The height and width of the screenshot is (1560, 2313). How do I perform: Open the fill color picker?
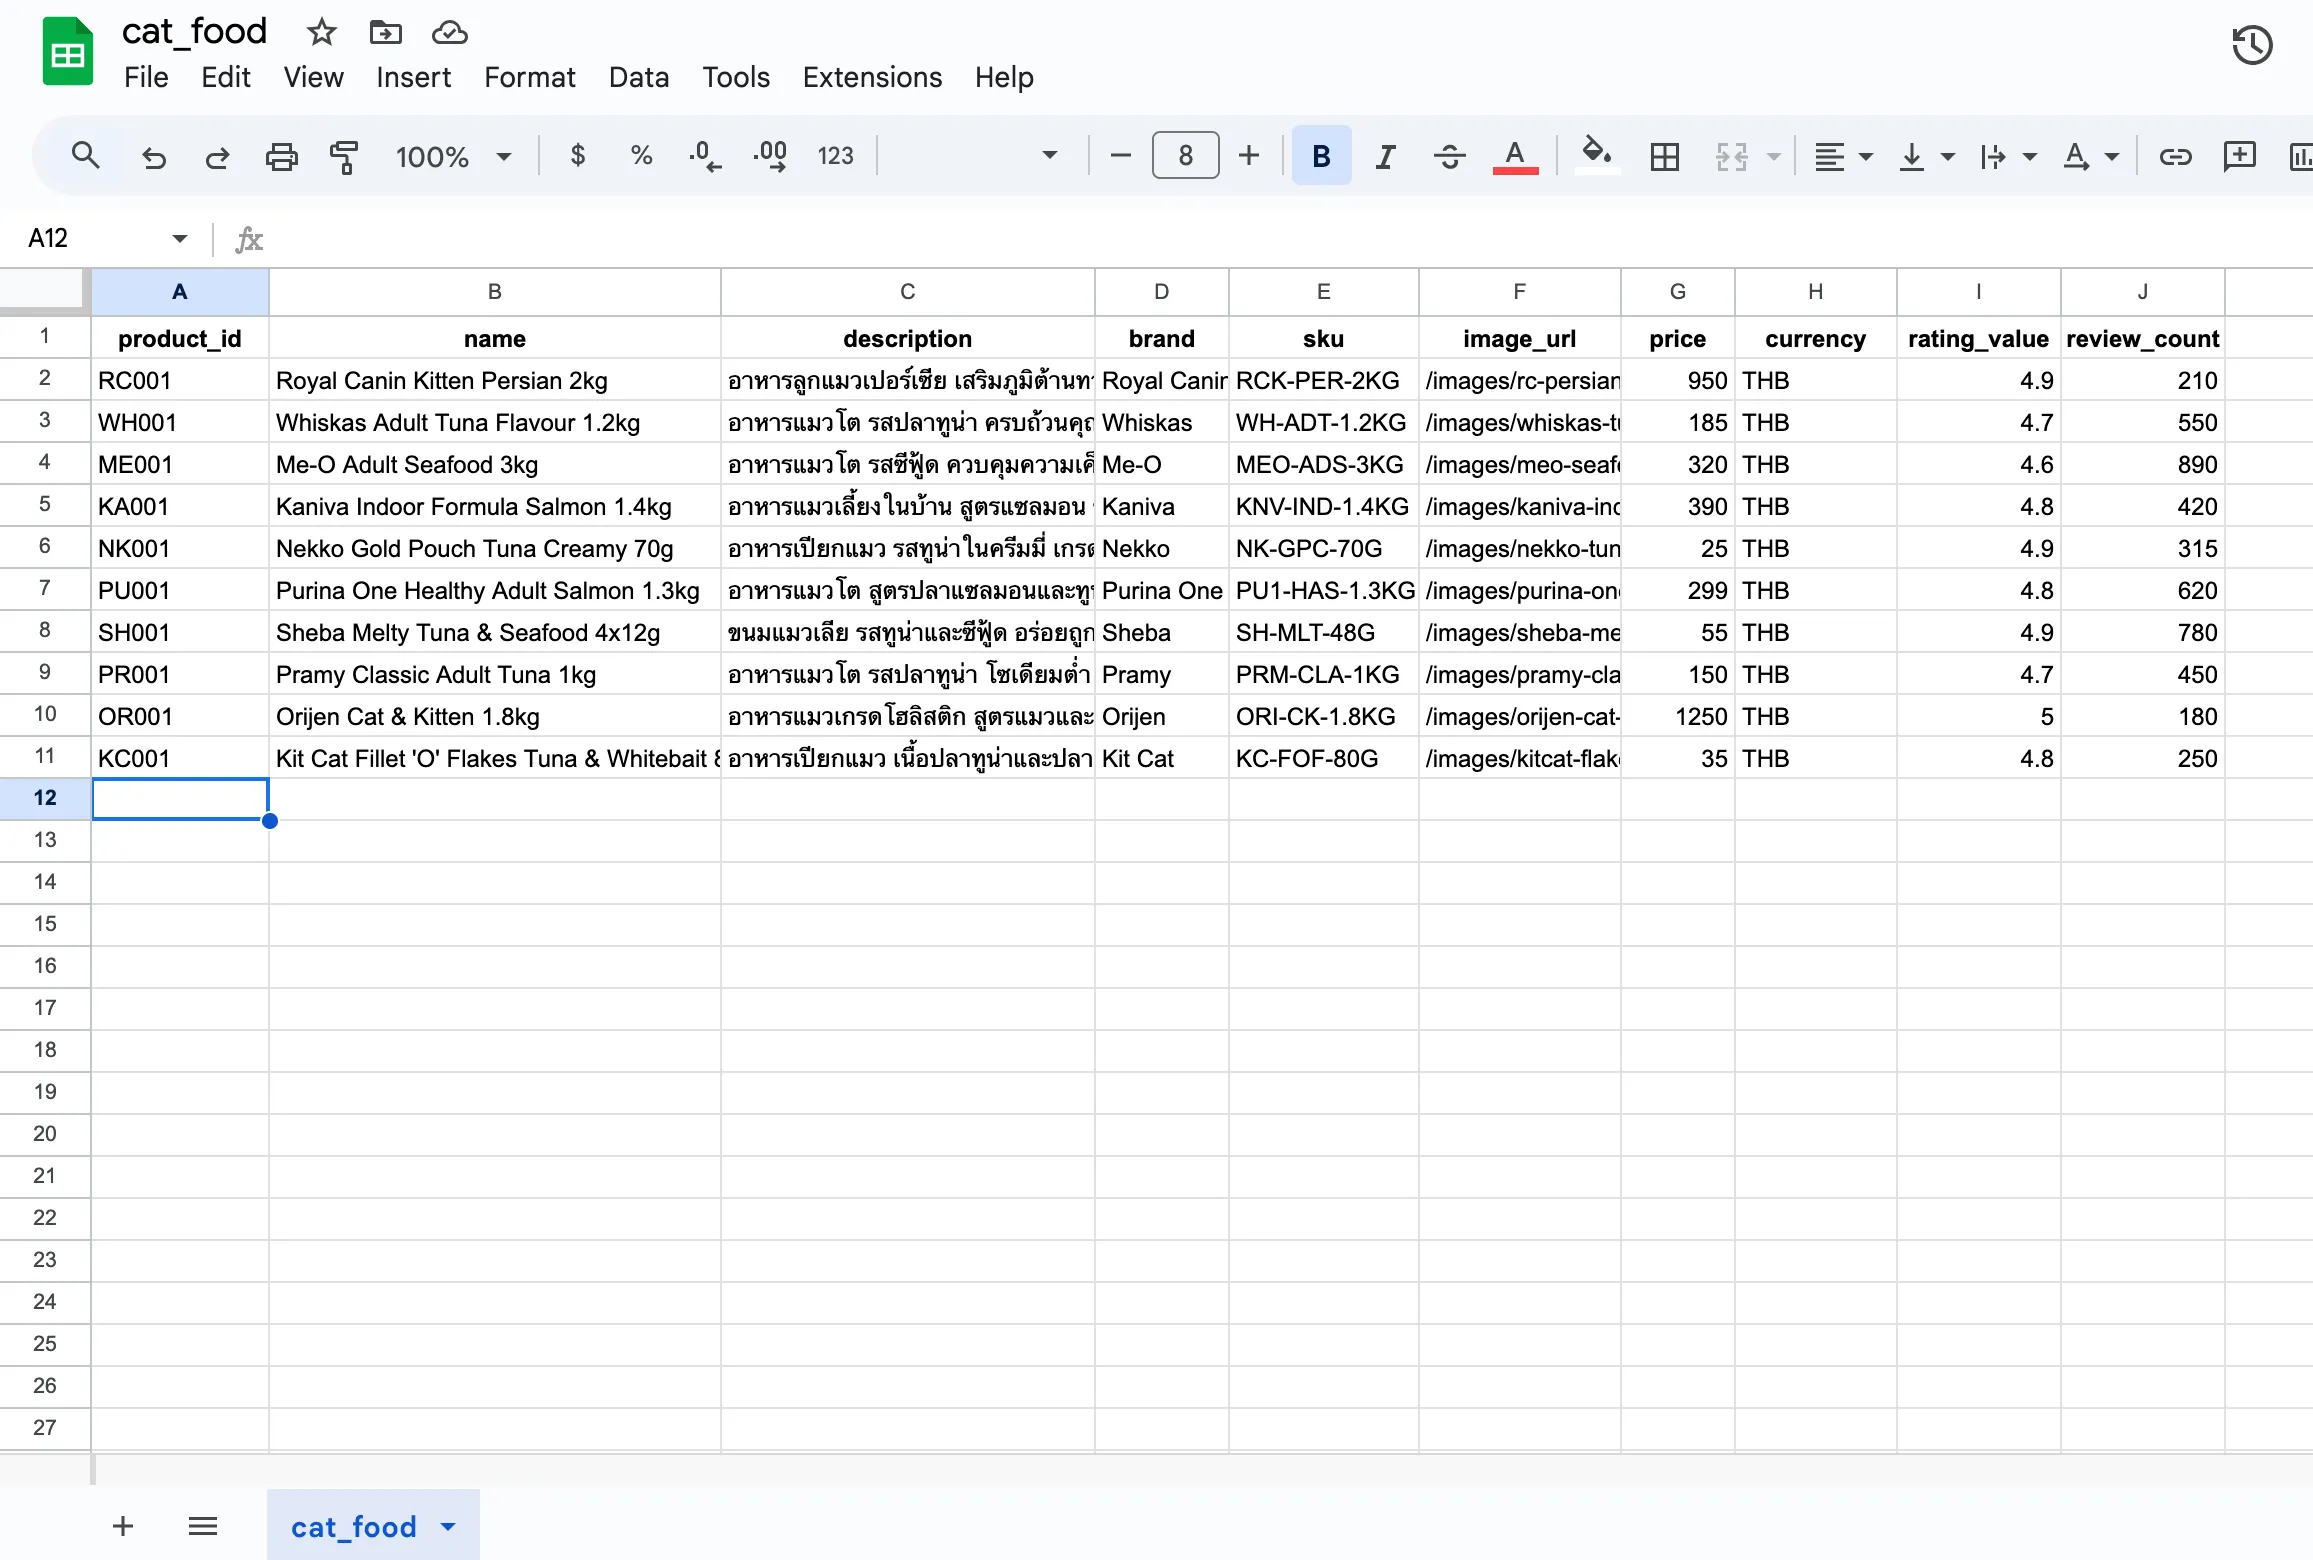(1596, 156)
